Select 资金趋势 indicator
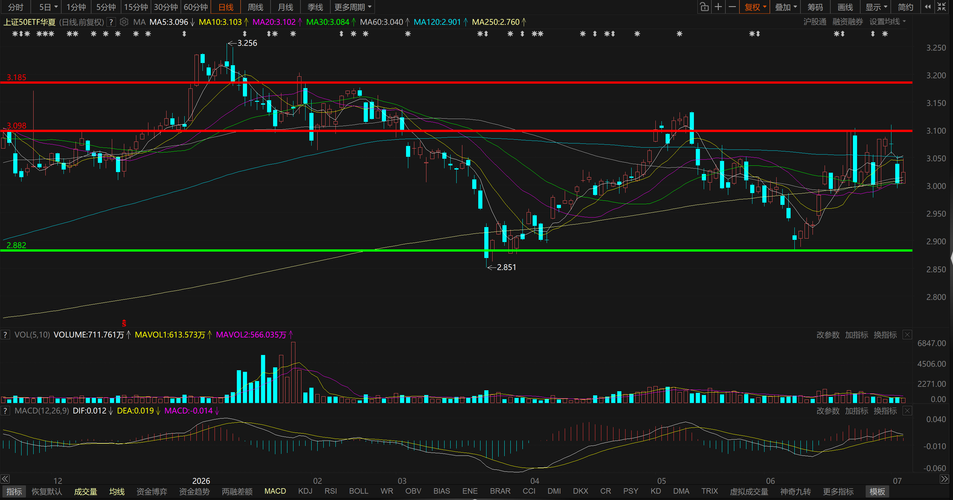The height and width of the screenshot is (500, 953). pyautogui.click(x=194, y=491)
